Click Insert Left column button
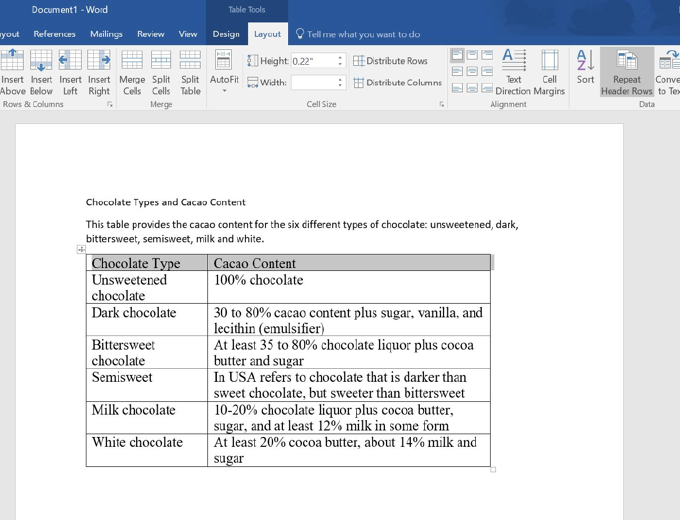 [x=70, y=72]
